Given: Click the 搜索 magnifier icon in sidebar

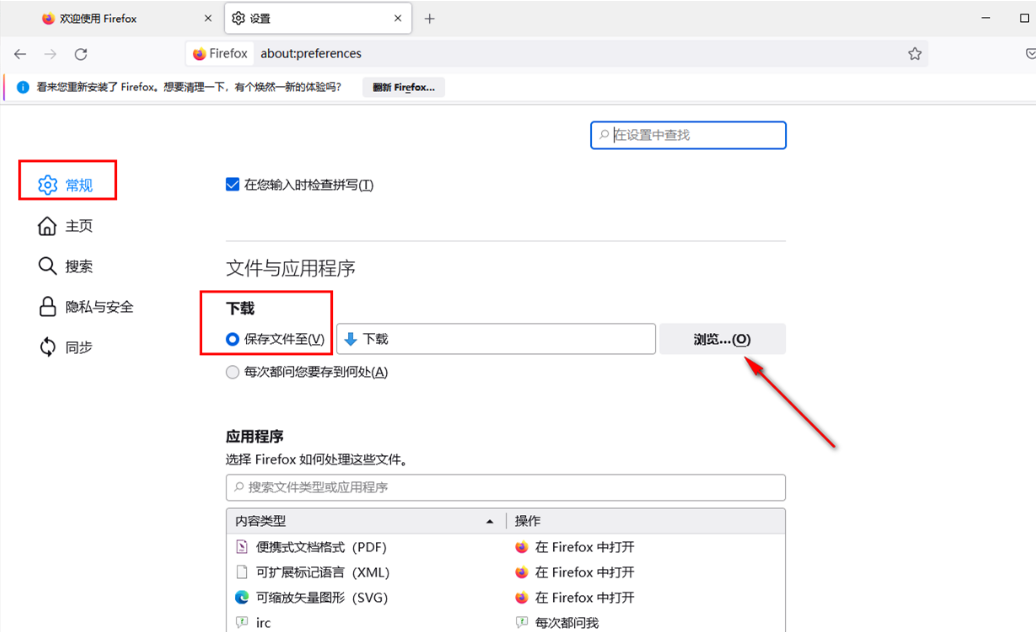Looking at the screenshot, I should (47, 266).
